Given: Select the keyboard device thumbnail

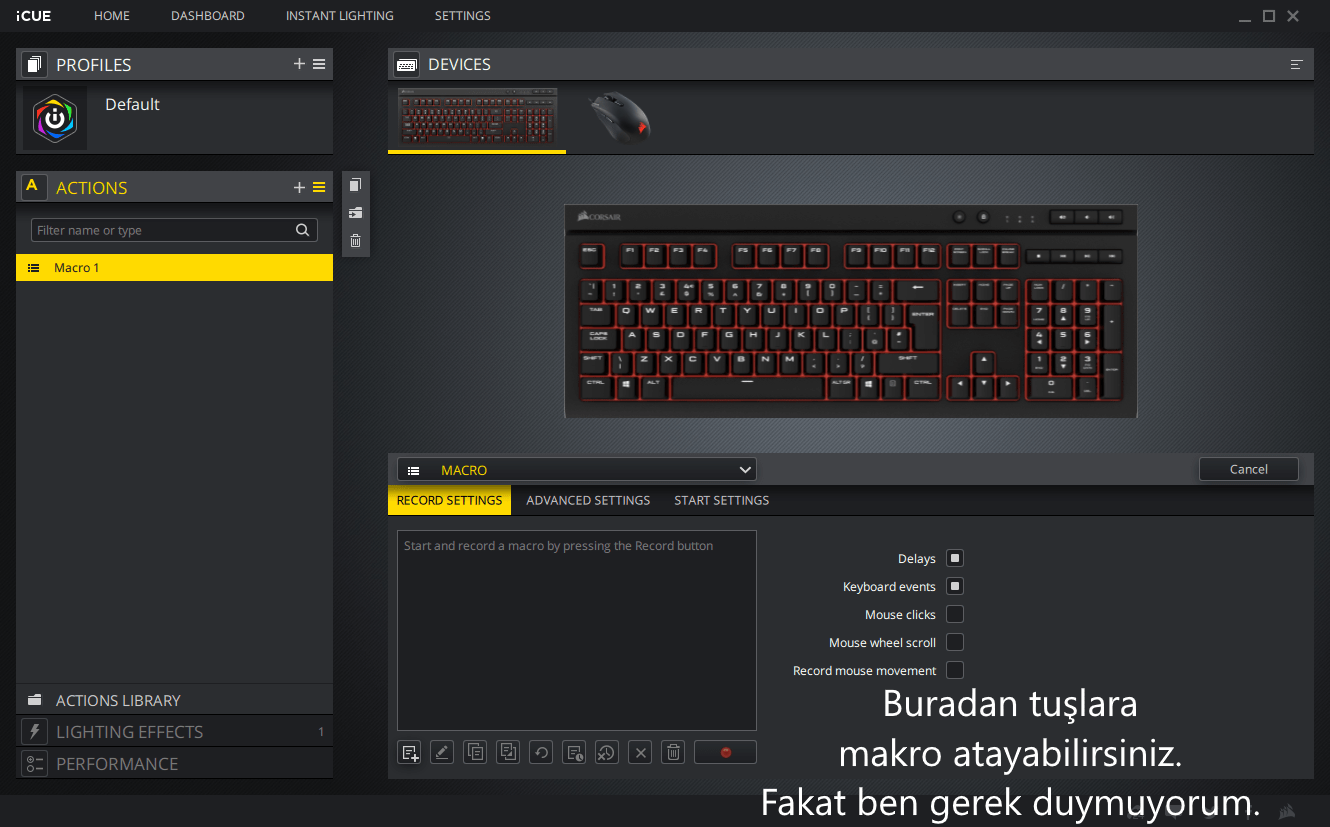Looking at the screenshot, I should point(477,118).
